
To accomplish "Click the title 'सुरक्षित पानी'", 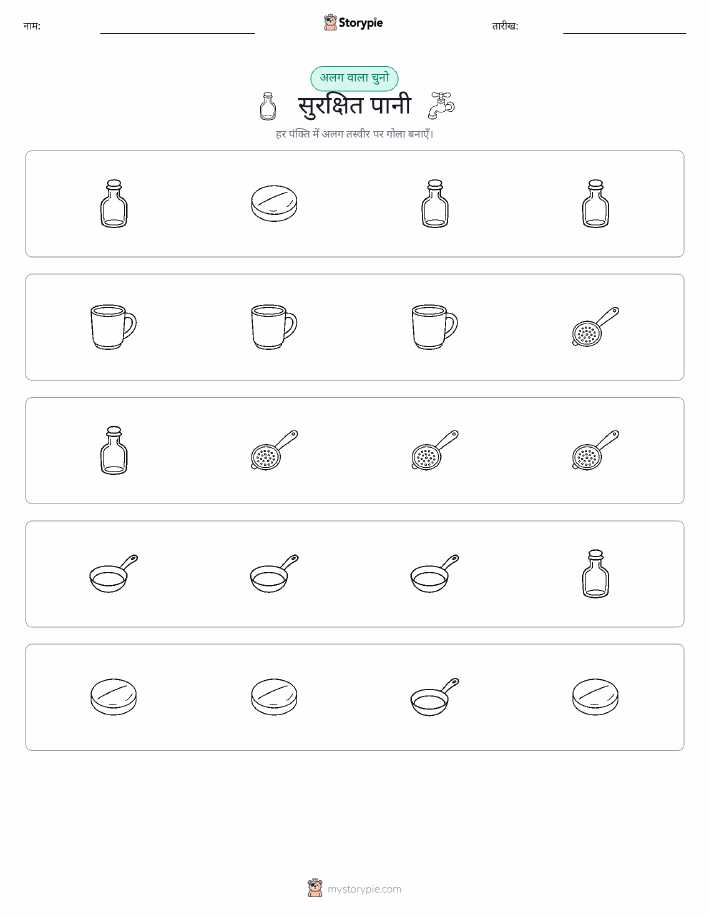I will pyautogui.click(x=354, y=106).
